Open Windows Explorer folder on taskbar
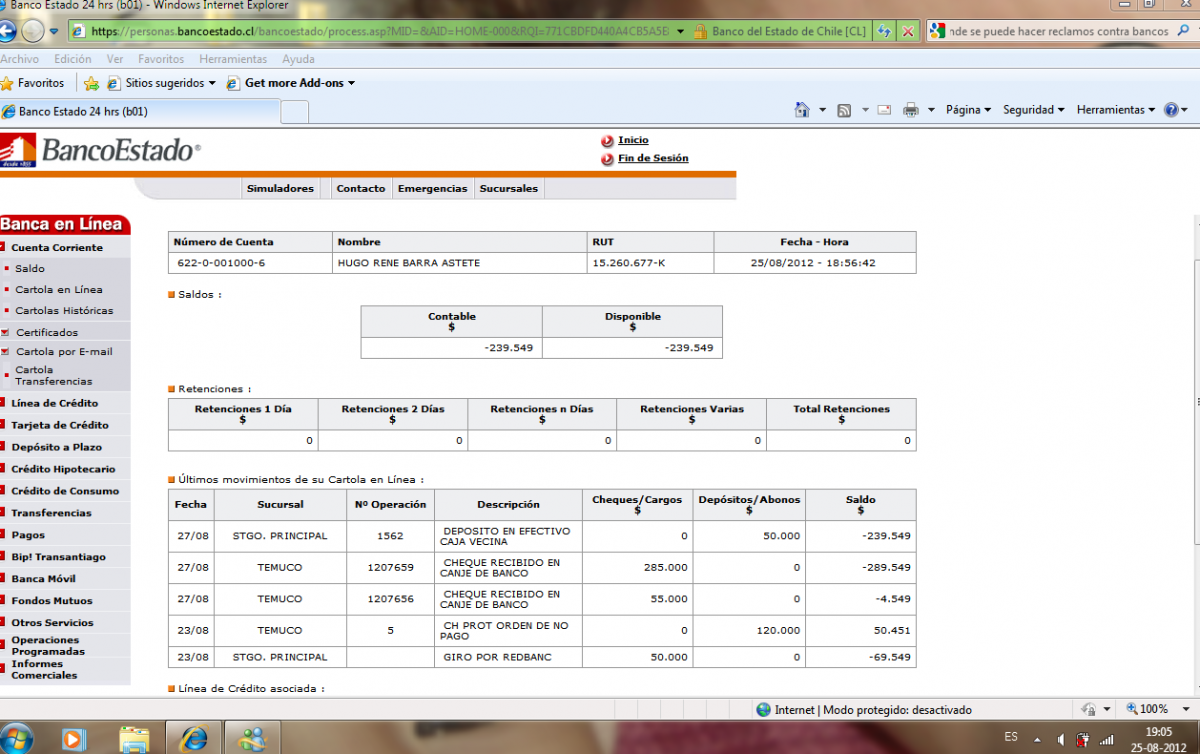The image size is (1200, 754). click(134, 740)
